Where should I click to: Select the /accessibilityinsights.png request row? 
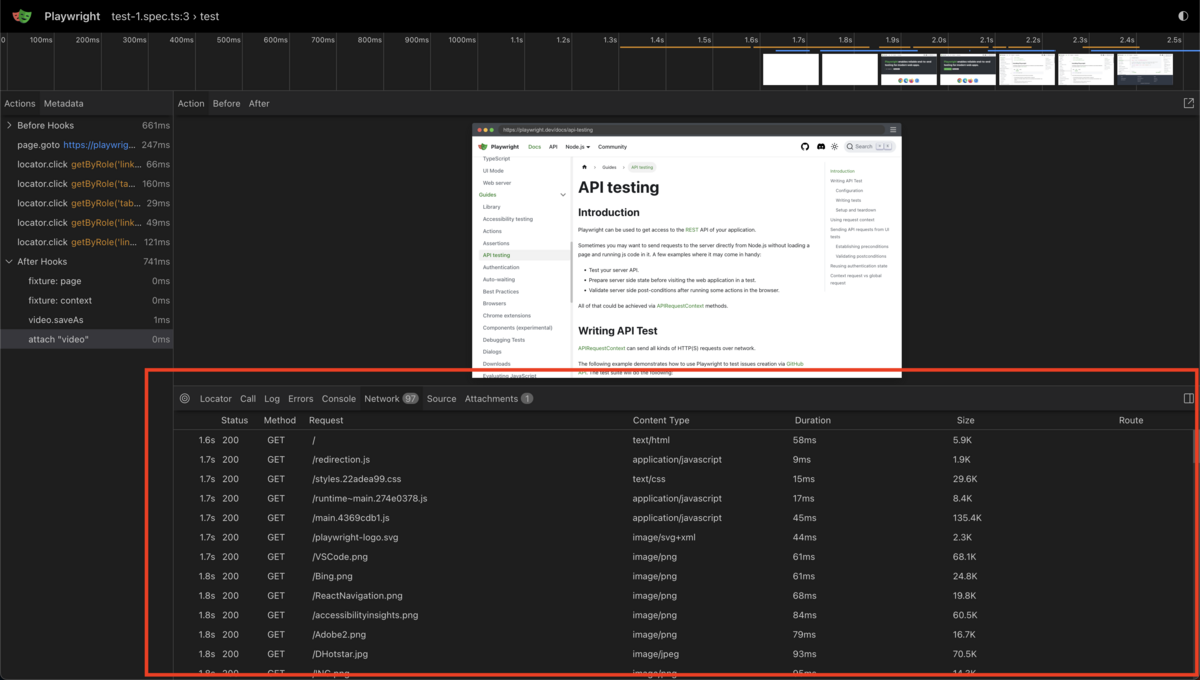pos(683,615)
